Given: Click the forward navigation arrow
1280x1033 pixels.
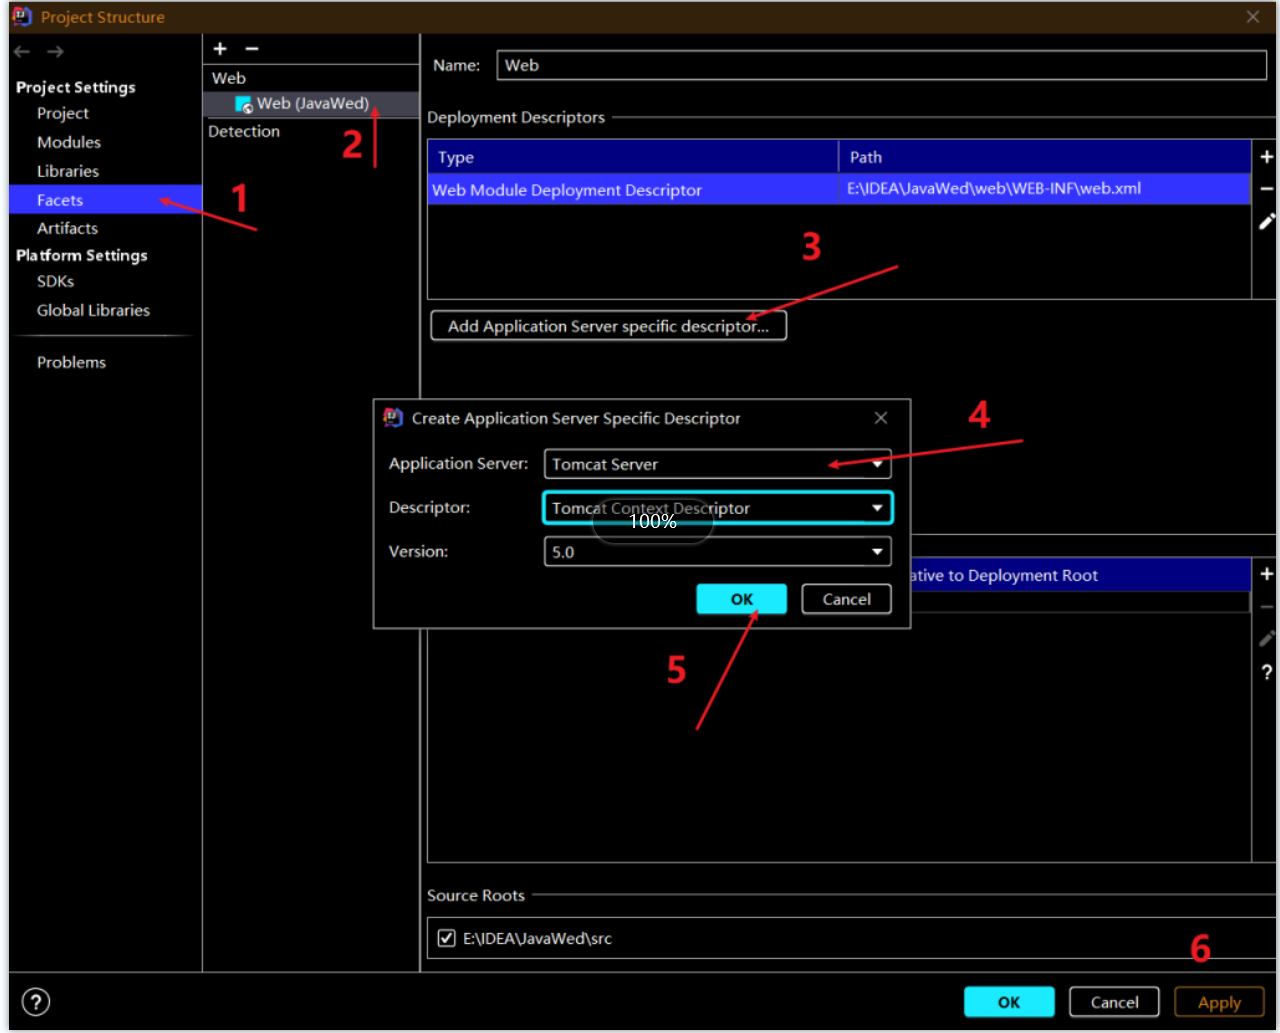Looking at the screenshot, I should coord(56,51).
